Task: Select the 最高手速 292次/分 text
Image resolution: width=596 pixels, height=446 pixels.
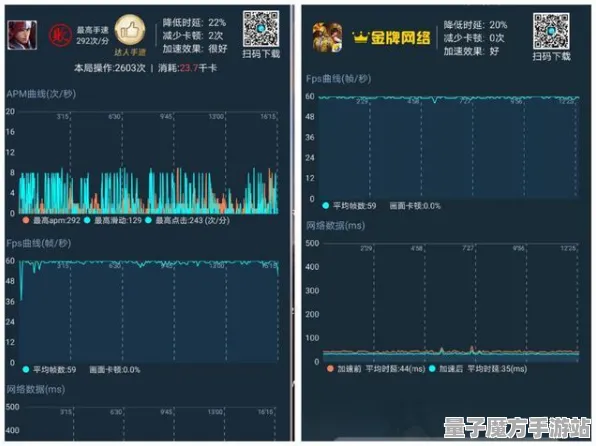Action: [x=92, y=35]
